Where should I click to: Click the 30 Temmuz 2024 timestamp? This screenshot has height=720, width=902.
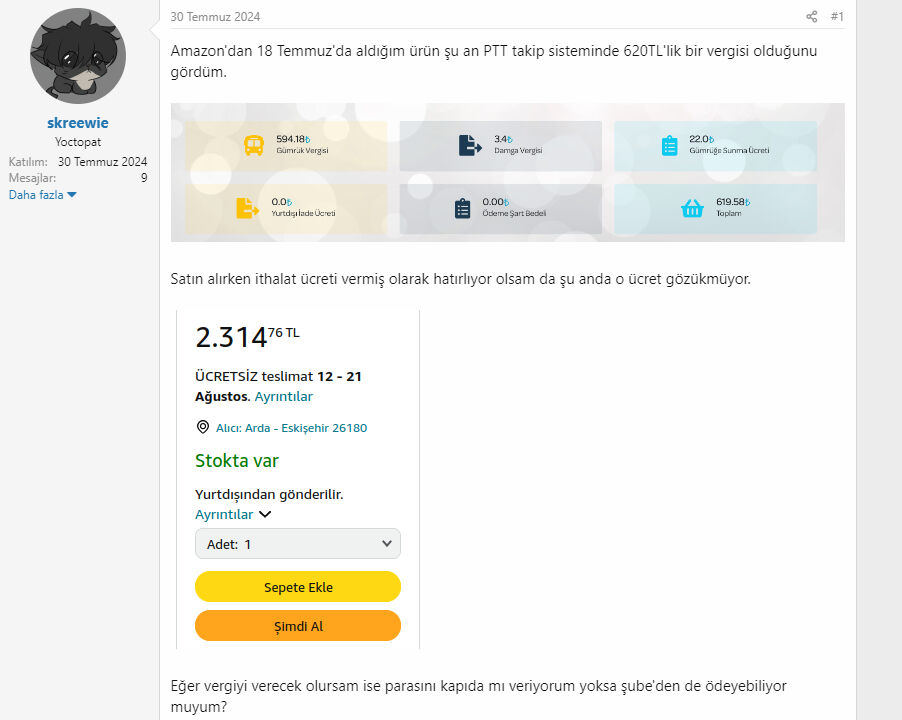213,16
